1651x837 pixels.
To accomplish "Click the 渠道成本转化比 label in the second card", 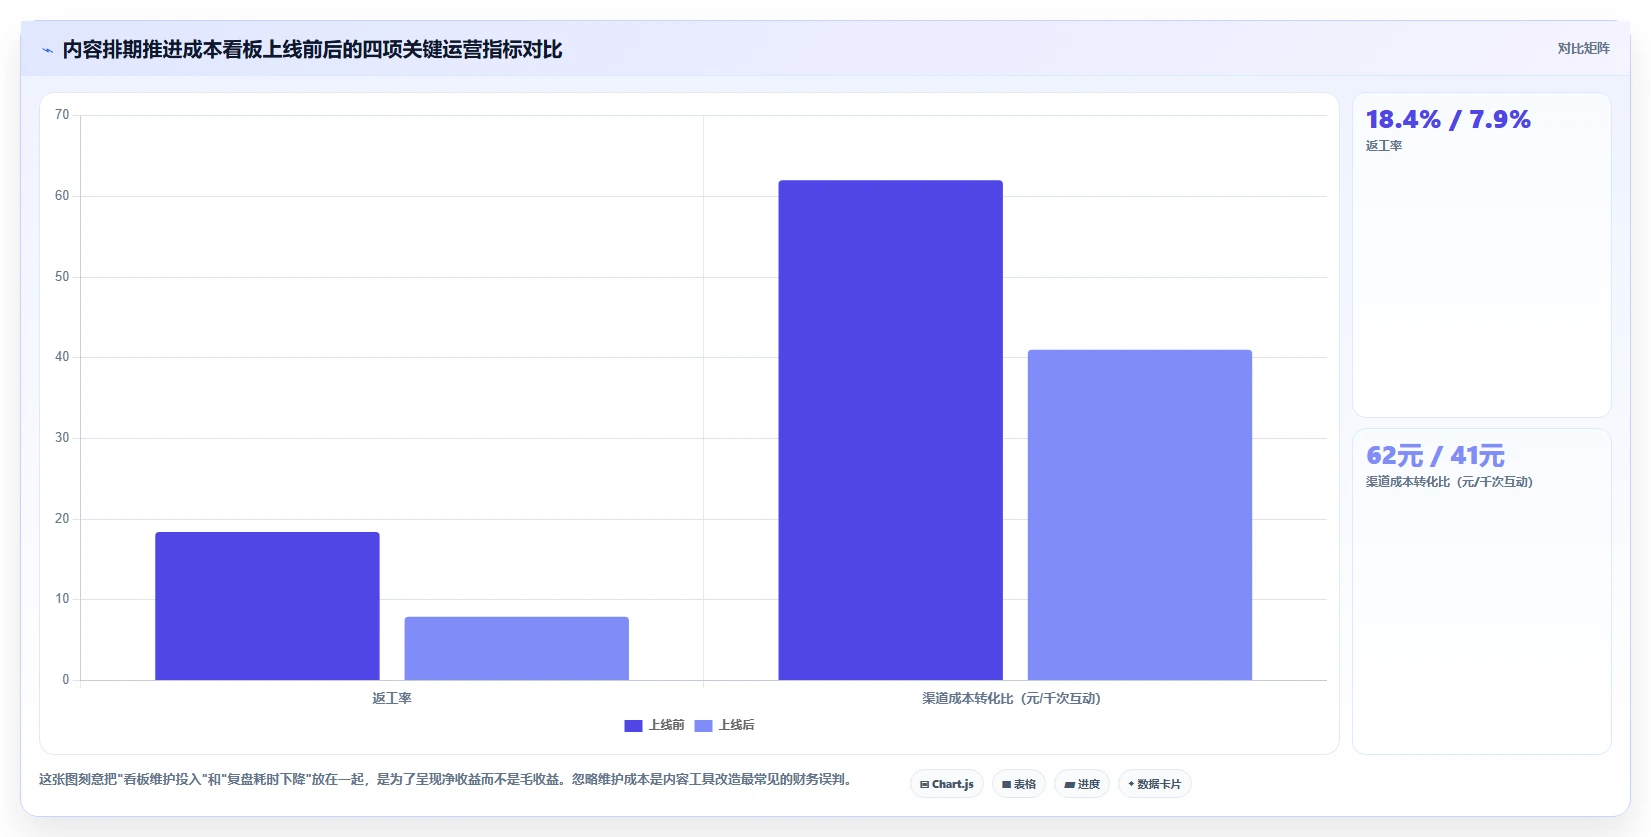I will (x=1449, y=482).
